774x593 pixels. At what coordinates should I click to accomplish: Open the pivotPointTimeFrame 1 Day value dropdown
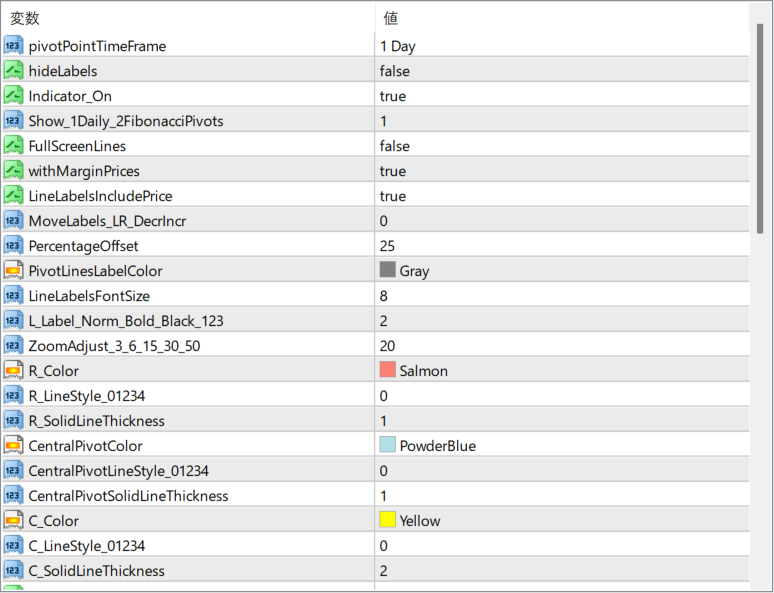(560, 46)
